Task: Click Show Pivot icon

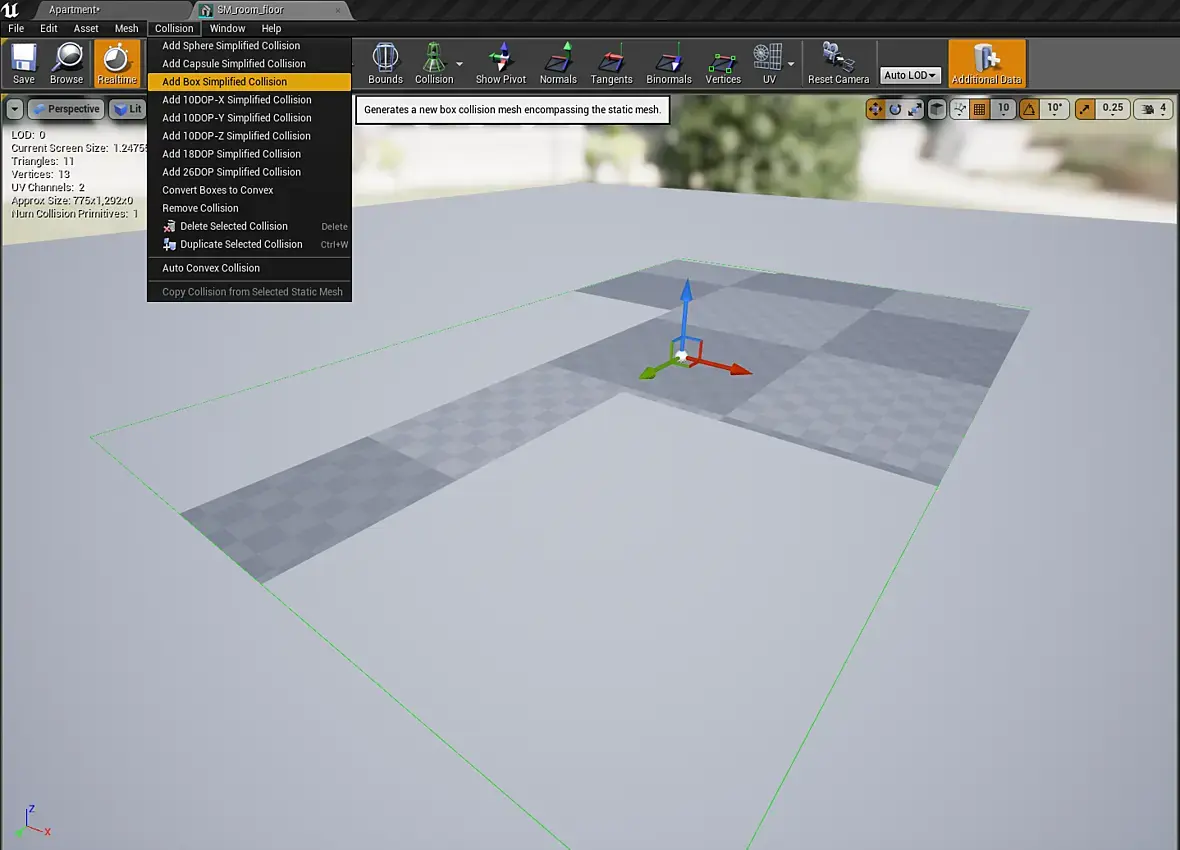Action: tap(500, 63)
